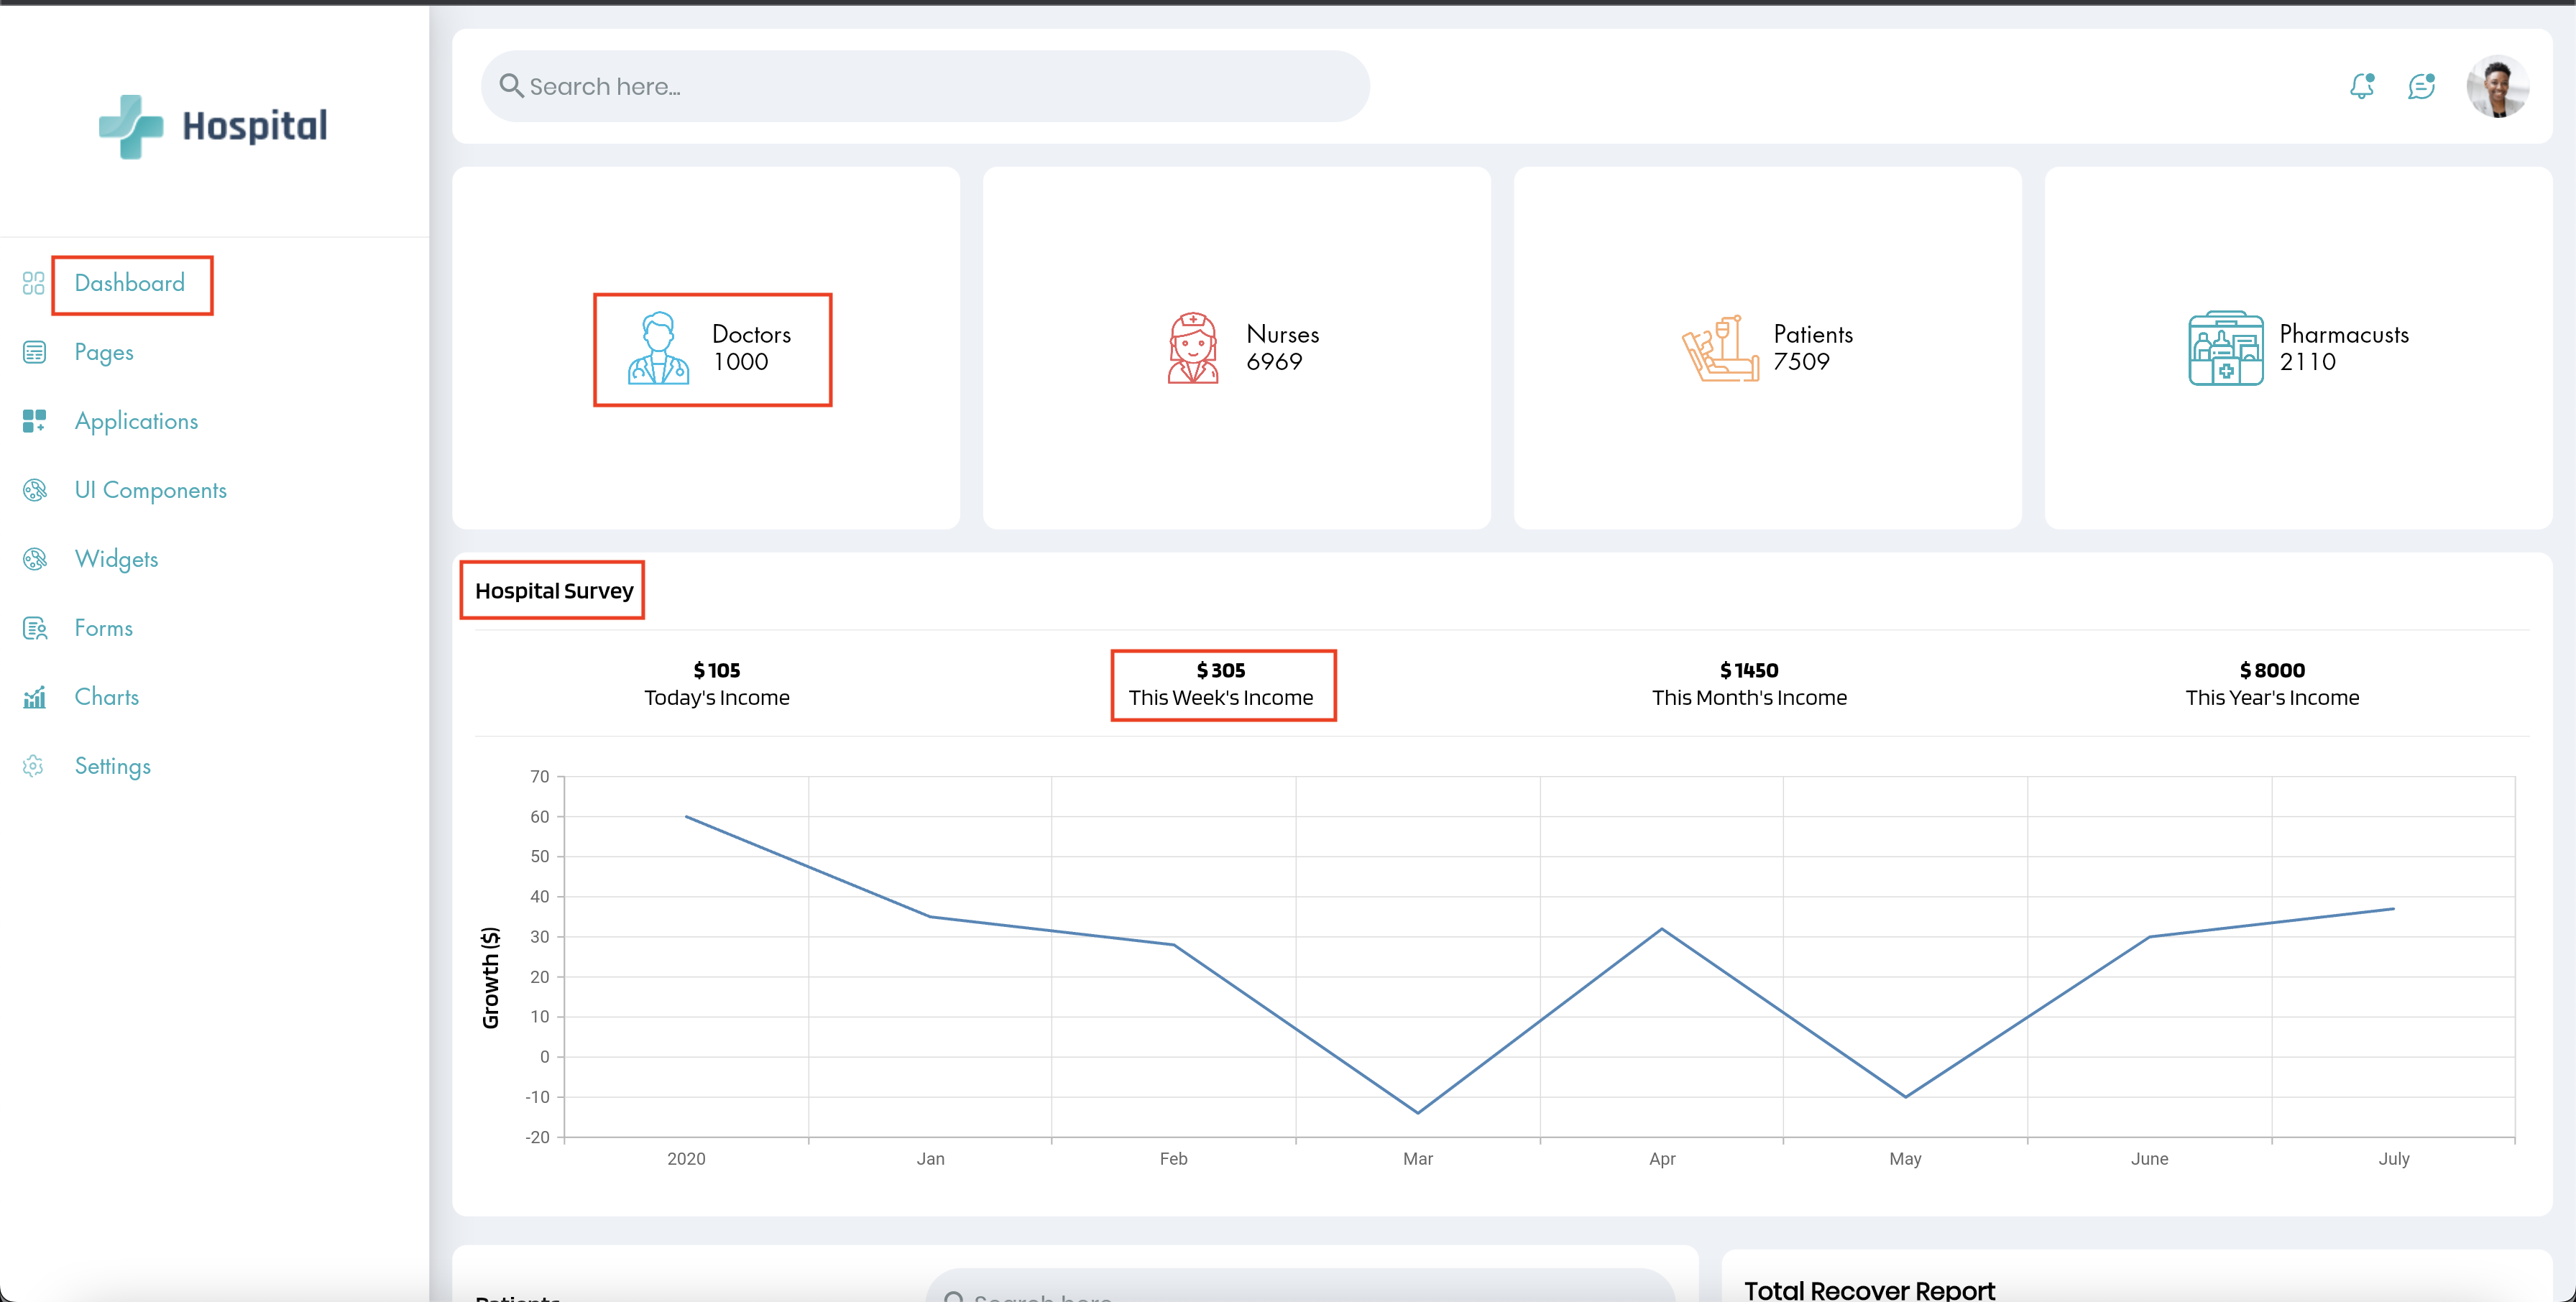Viewport: 2576px width, 1302px height.
Task: Click the March data point on chart
Action: [1417, 1112]
